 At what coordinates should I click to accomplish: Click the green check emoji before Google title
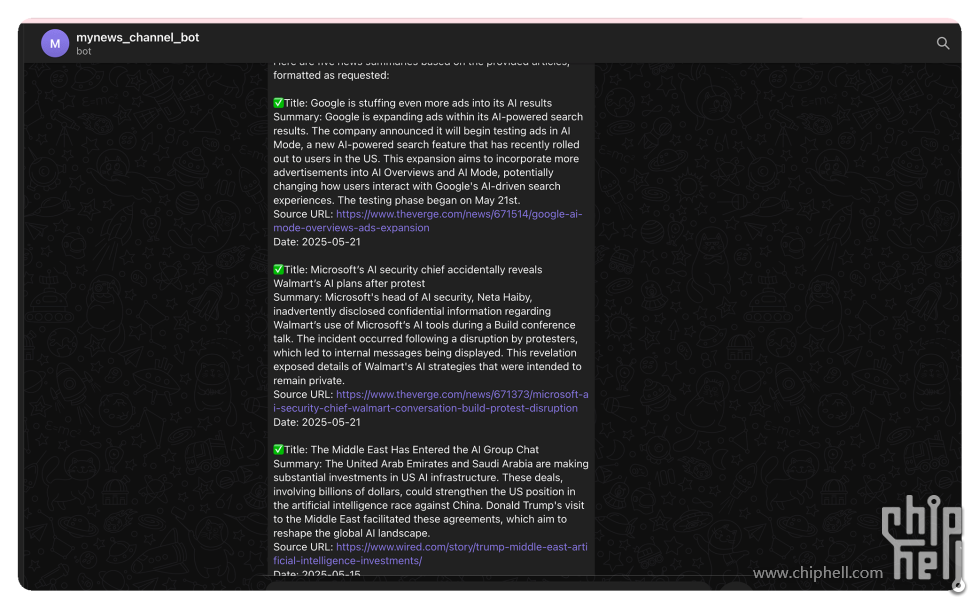278,103
